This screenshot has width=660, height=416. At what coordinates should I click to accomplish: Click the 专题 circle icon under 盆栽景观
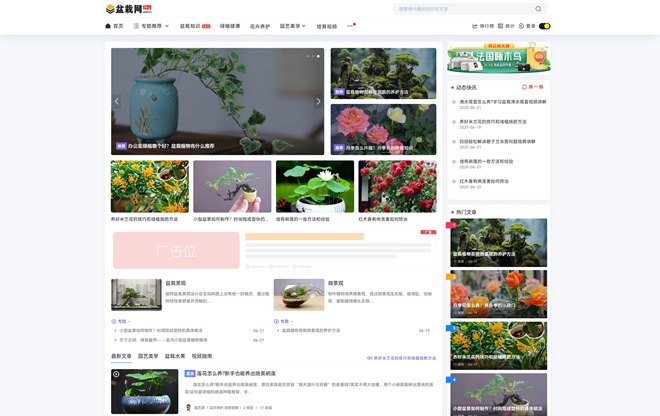114,321
